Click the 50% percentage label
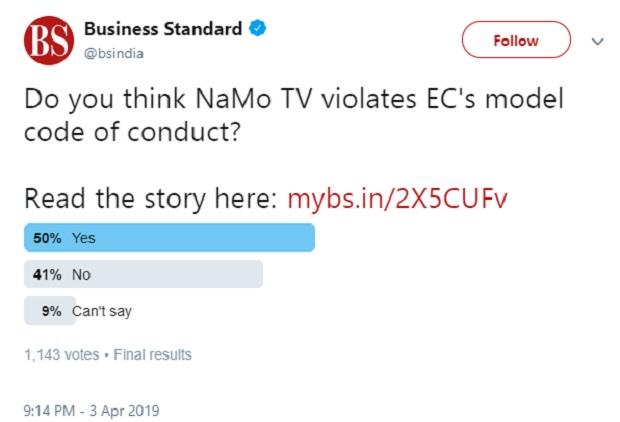Screen dimensions: 620x422 (49, 238)
